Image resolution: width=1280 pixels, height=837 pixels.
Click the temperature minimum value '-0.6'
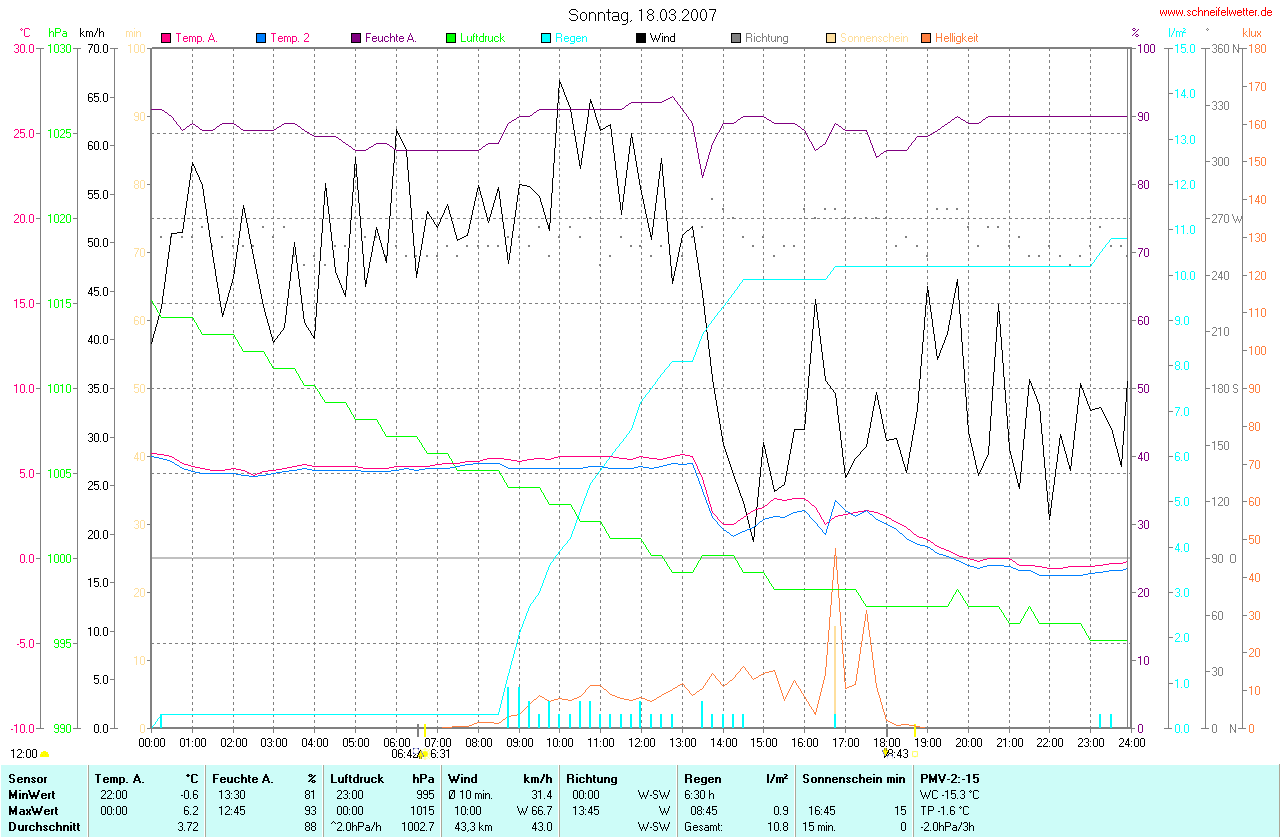(190, 794)
